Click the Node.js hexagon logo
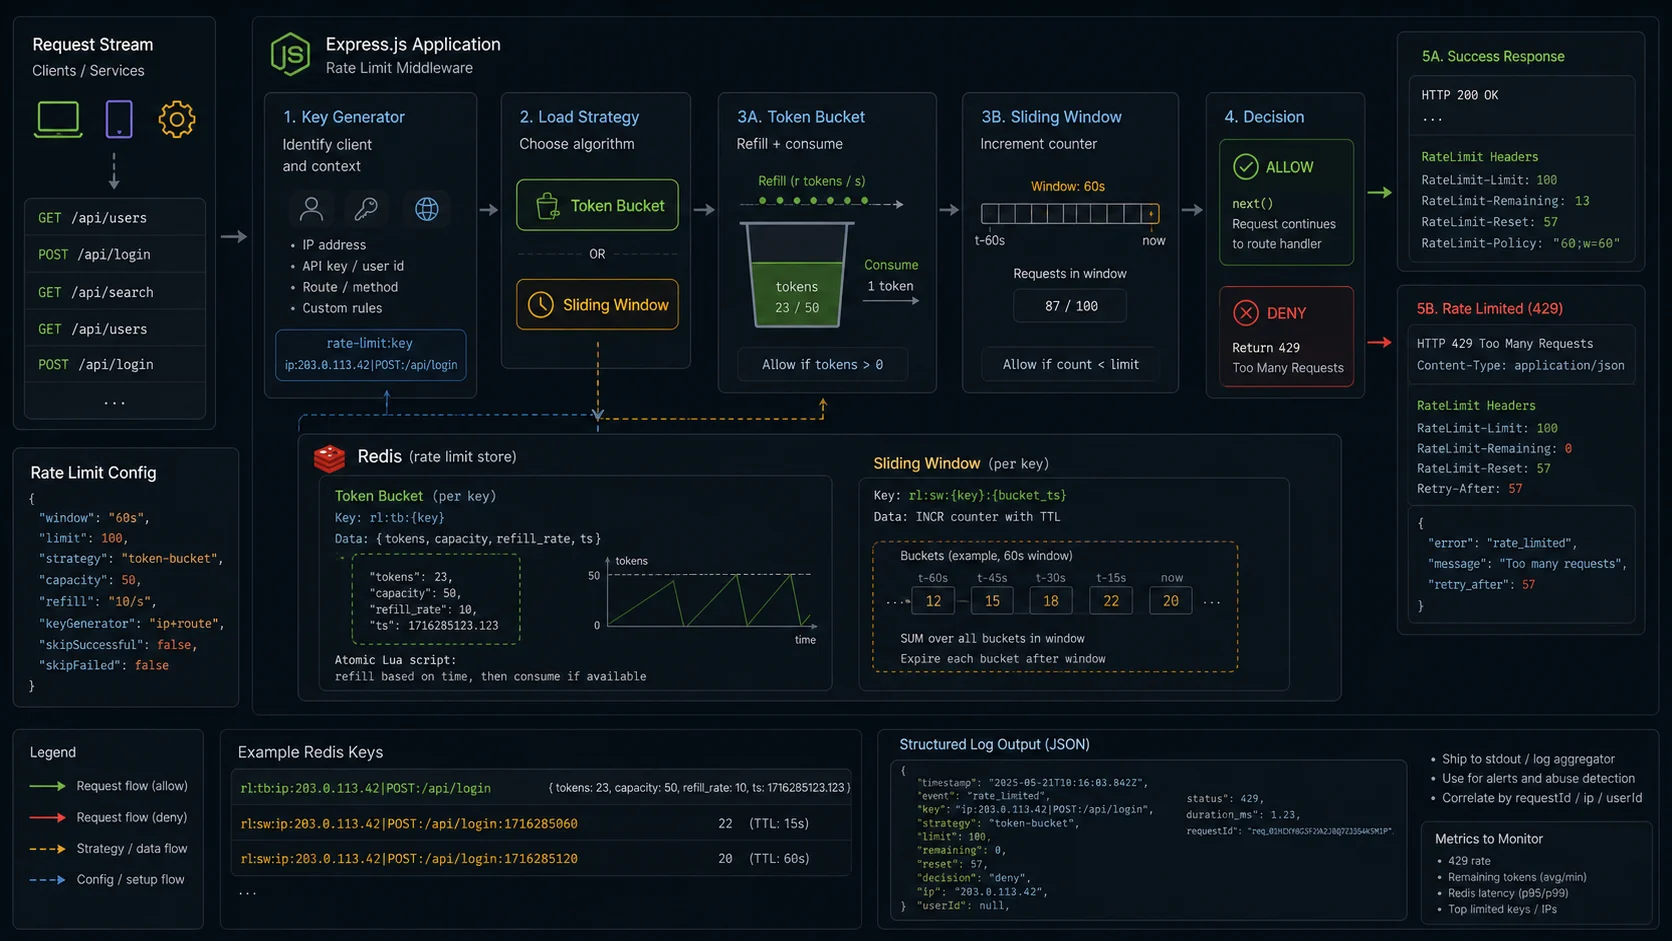 [x=290, y=54]
